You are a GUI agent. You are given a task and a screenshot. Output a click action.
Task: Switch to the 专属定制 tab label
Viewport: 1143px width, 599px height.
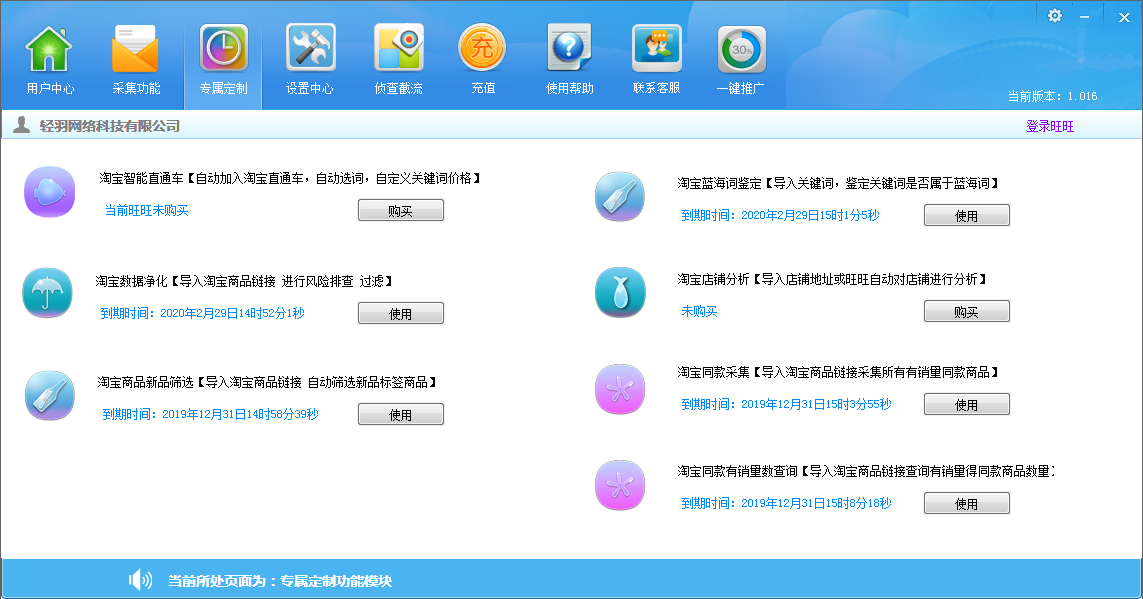(x=224, y=88)
